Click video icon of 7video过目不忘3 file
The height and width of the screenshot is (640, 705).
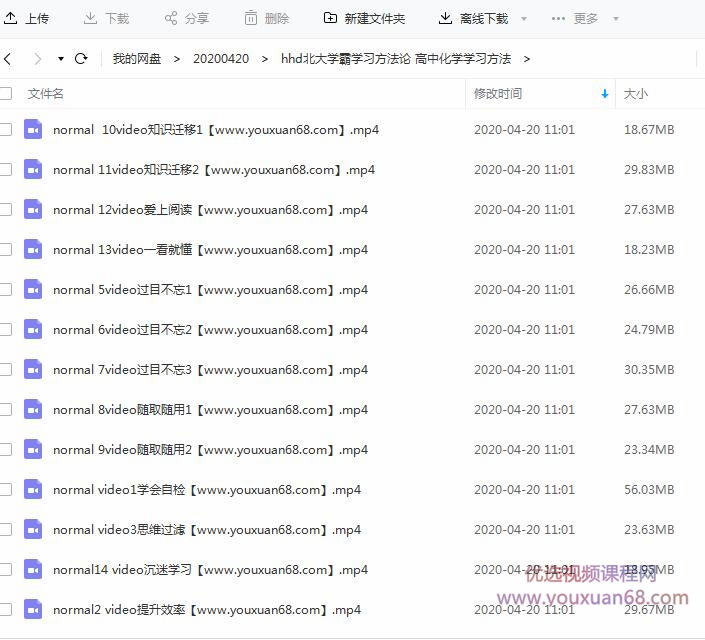coord(33,370)
